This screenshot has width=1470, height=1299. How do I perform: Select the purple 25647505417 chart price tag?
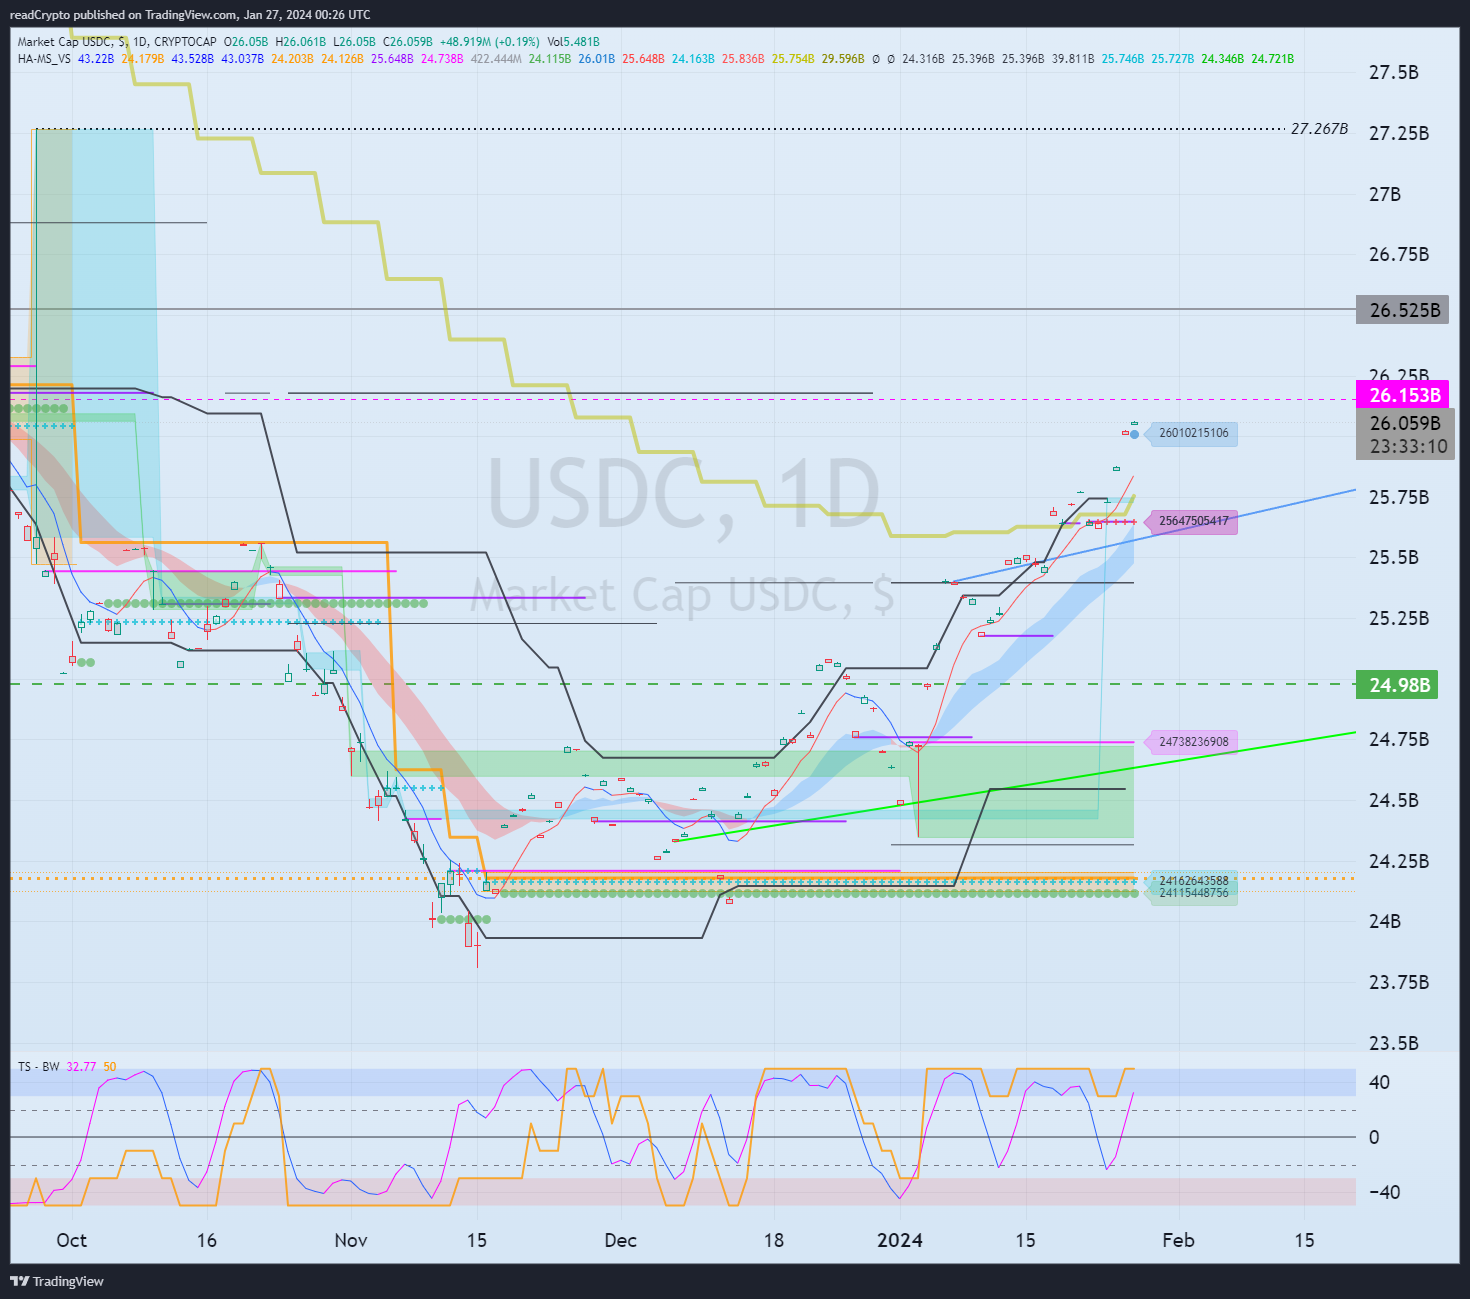tap(1193, 521)
